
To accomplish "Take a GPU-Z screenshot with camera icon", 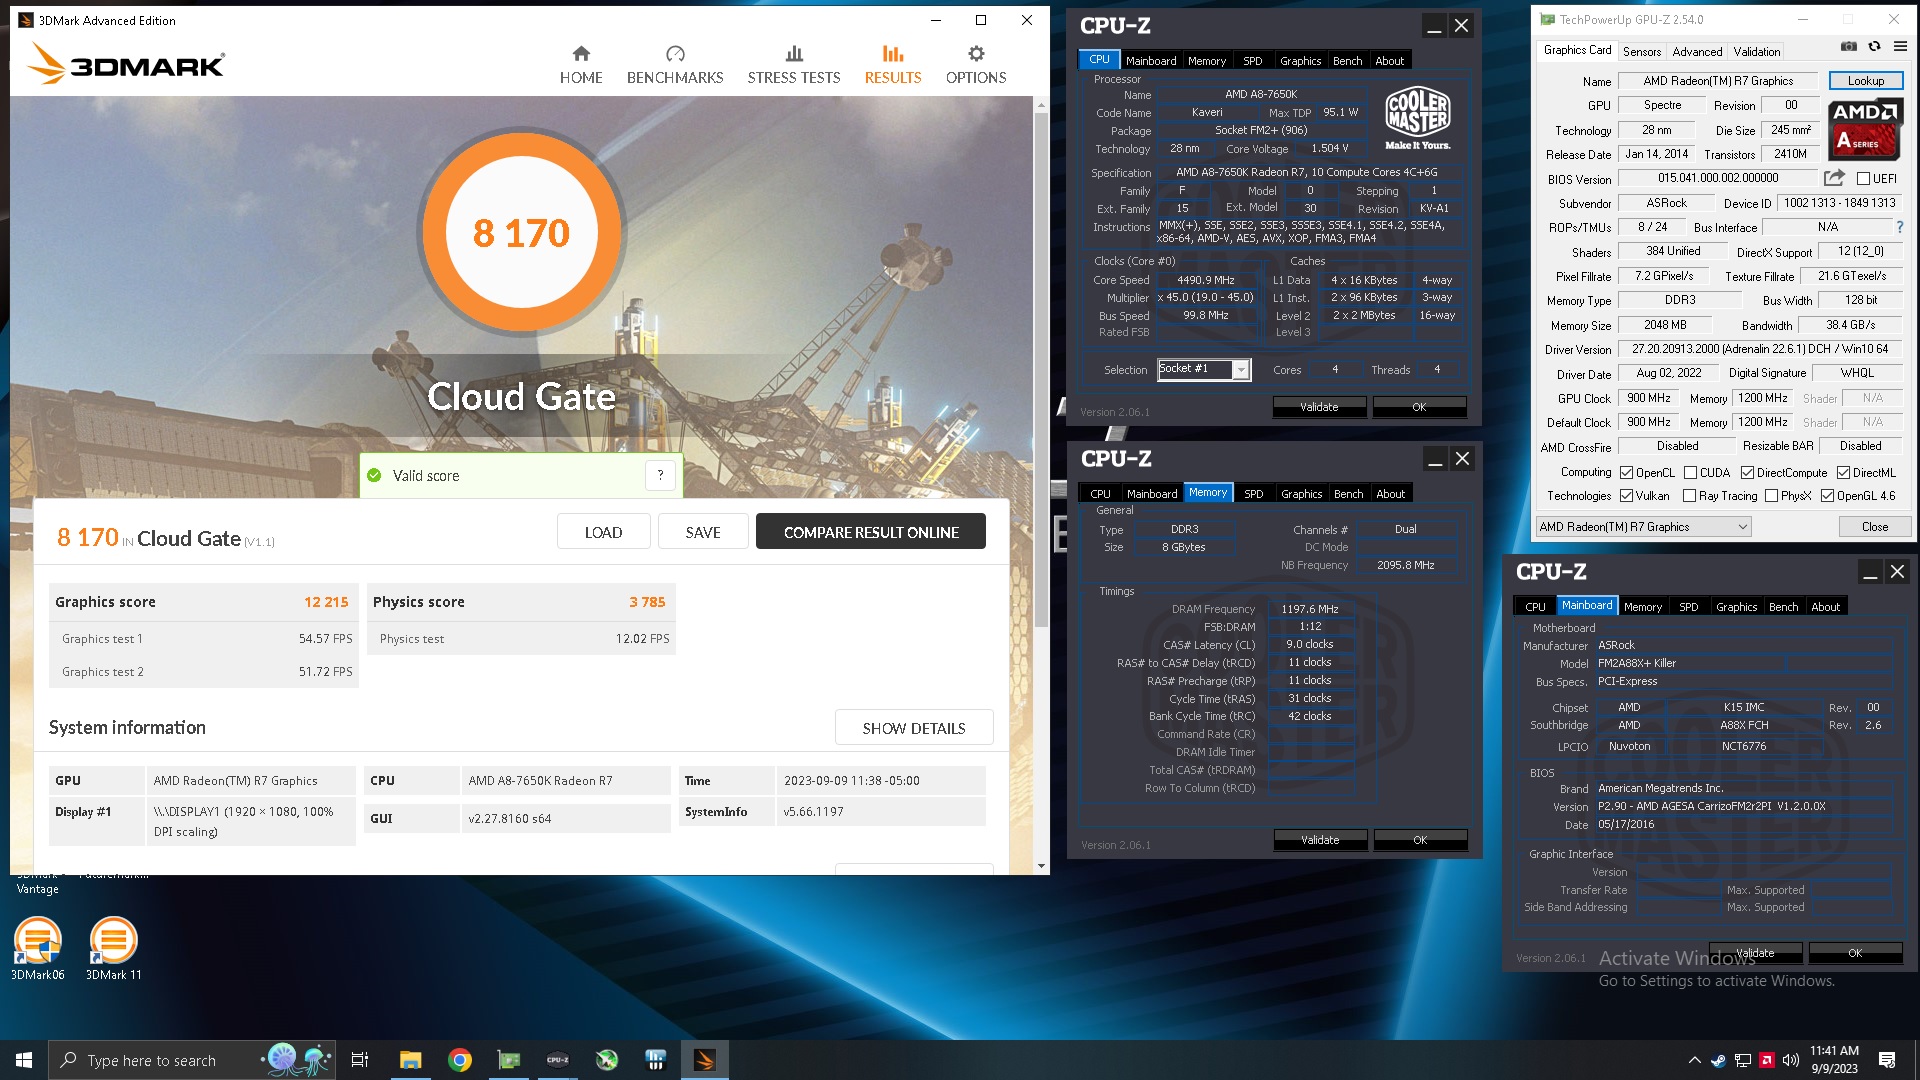I will tap(1849, 46).
